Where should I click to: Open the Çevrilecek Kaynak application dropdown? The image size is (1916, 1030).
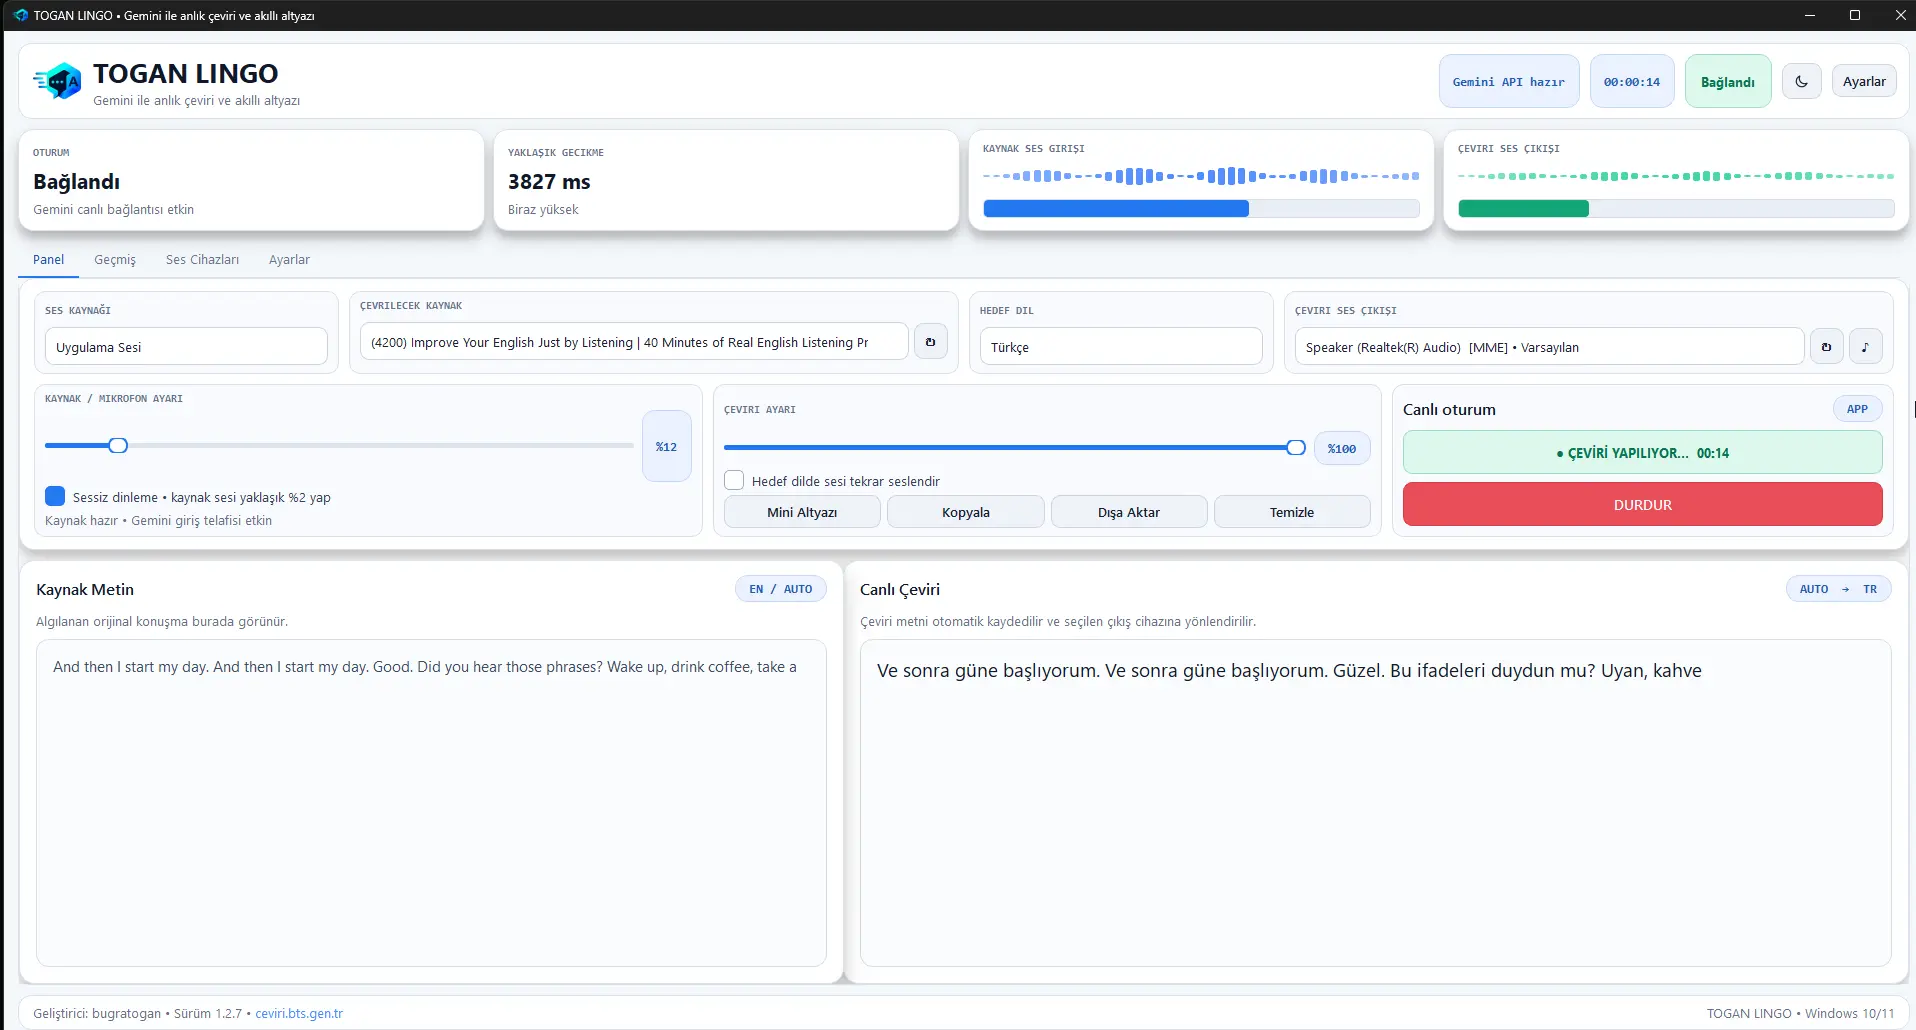point(634,342)
